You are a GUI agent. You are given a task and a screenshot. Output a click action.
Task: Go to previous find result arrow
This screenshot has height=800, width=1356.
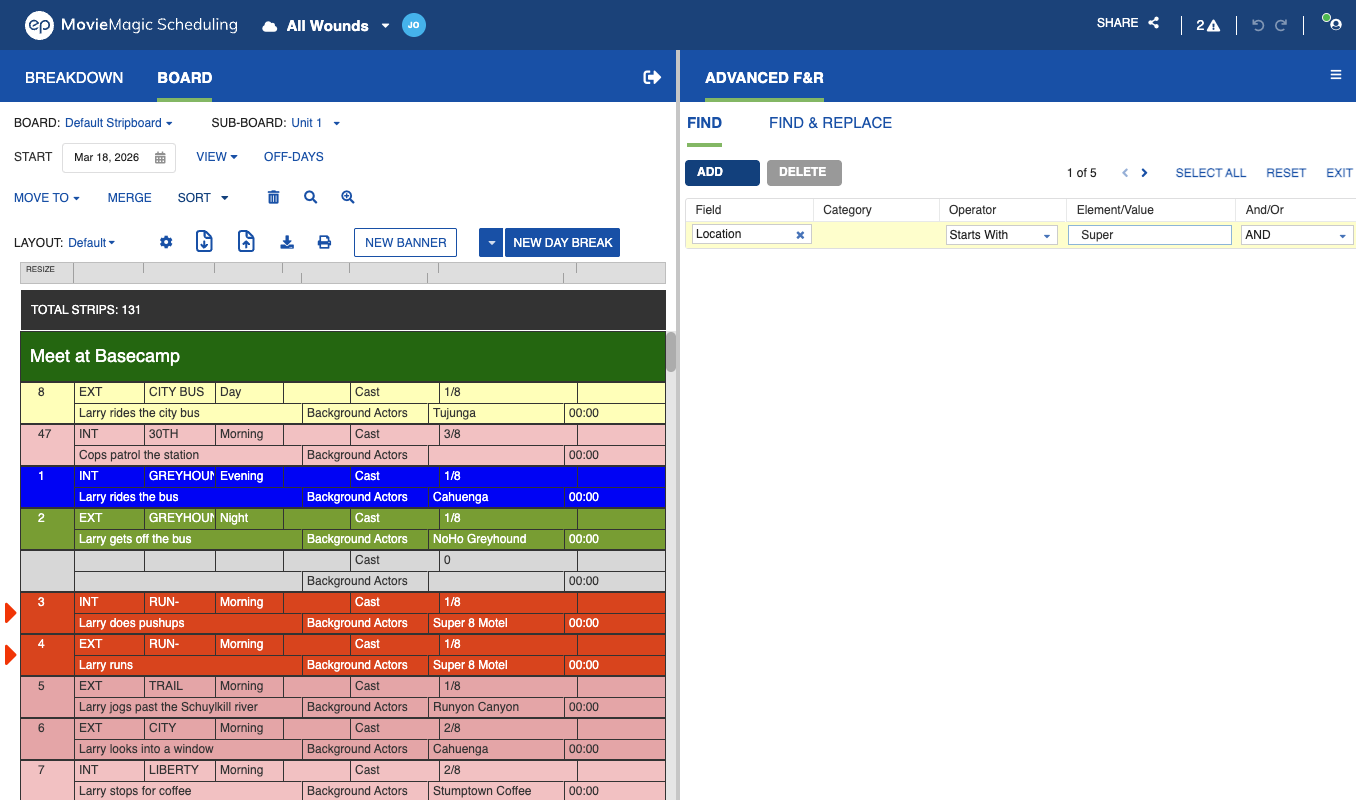(x=1125, y=173)
